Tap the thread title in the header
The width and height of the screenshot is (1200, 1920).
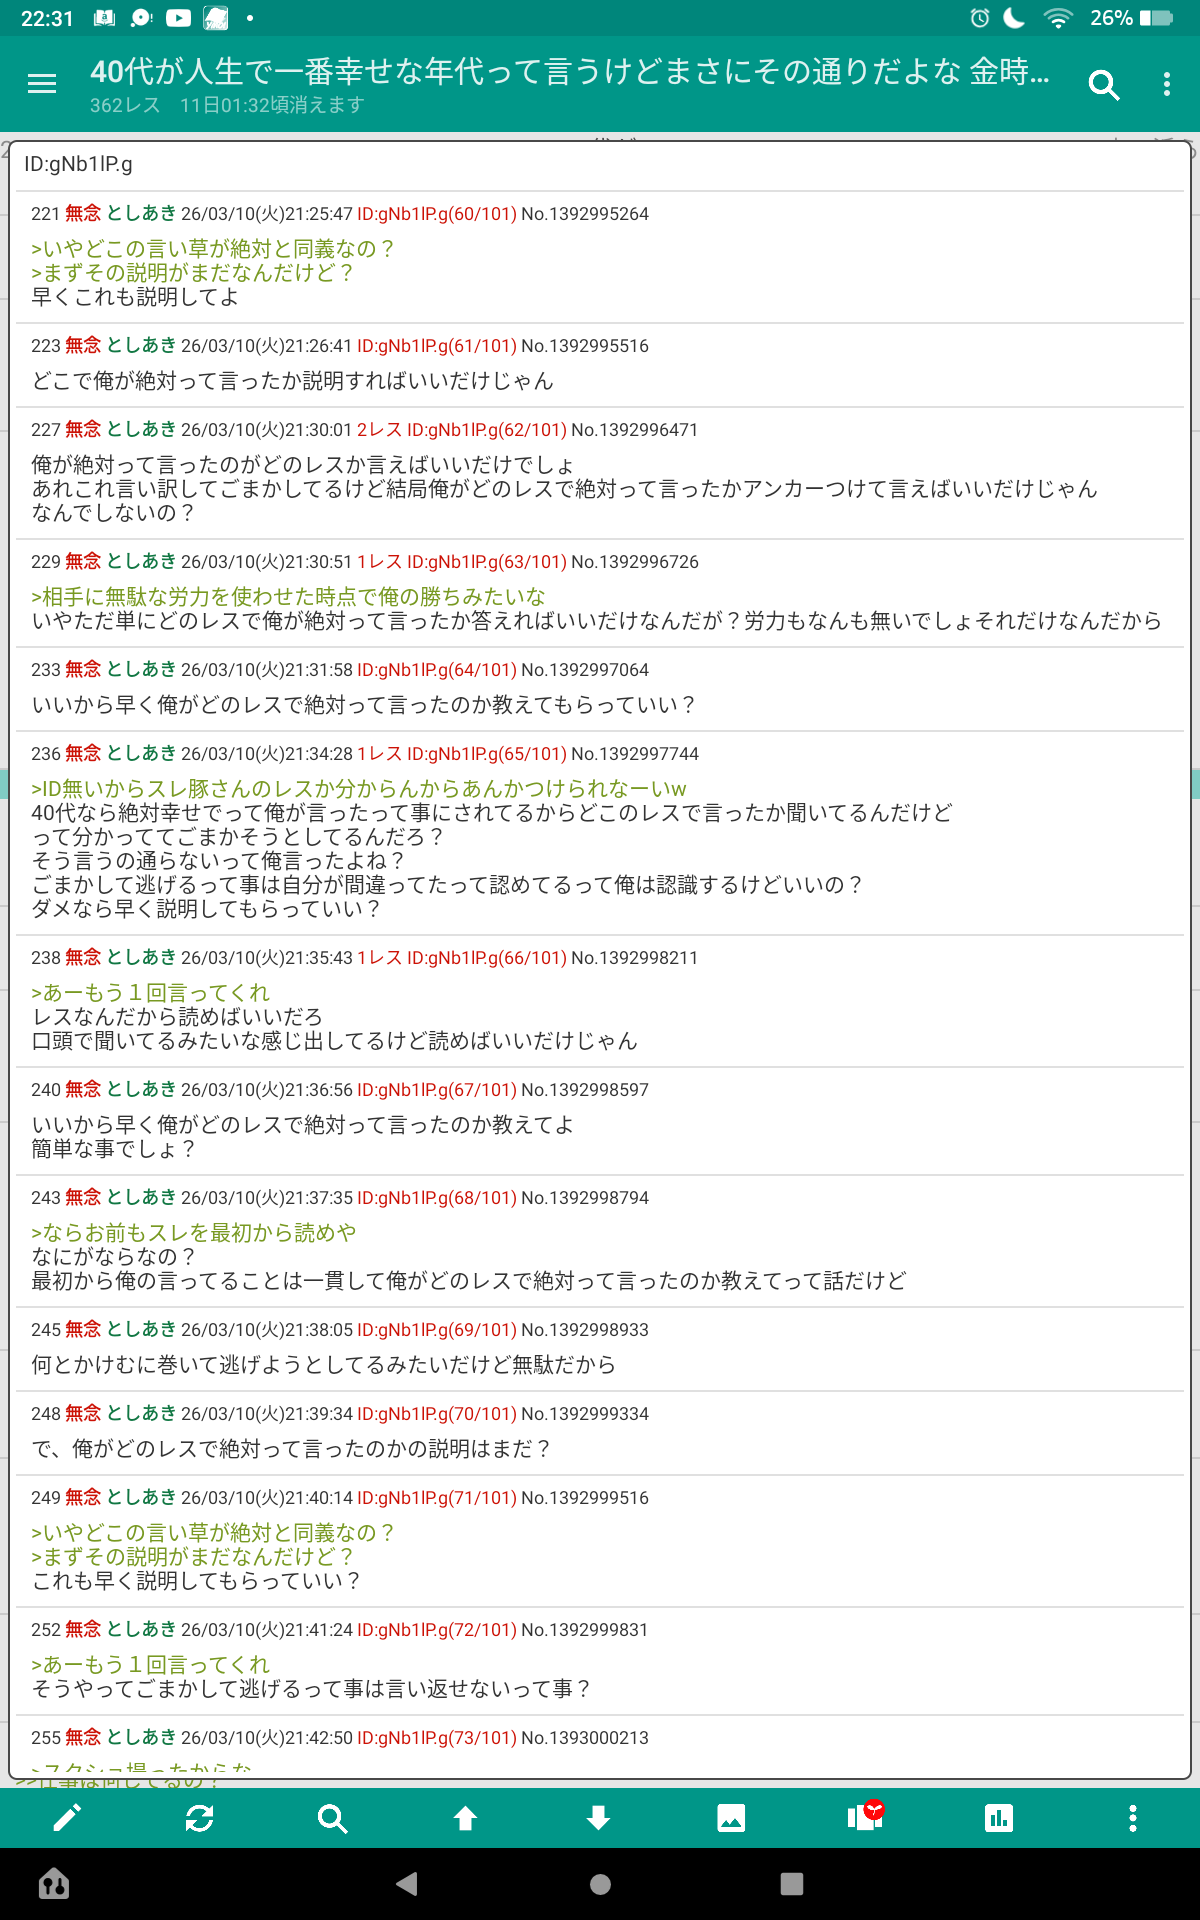click(570, 72)
